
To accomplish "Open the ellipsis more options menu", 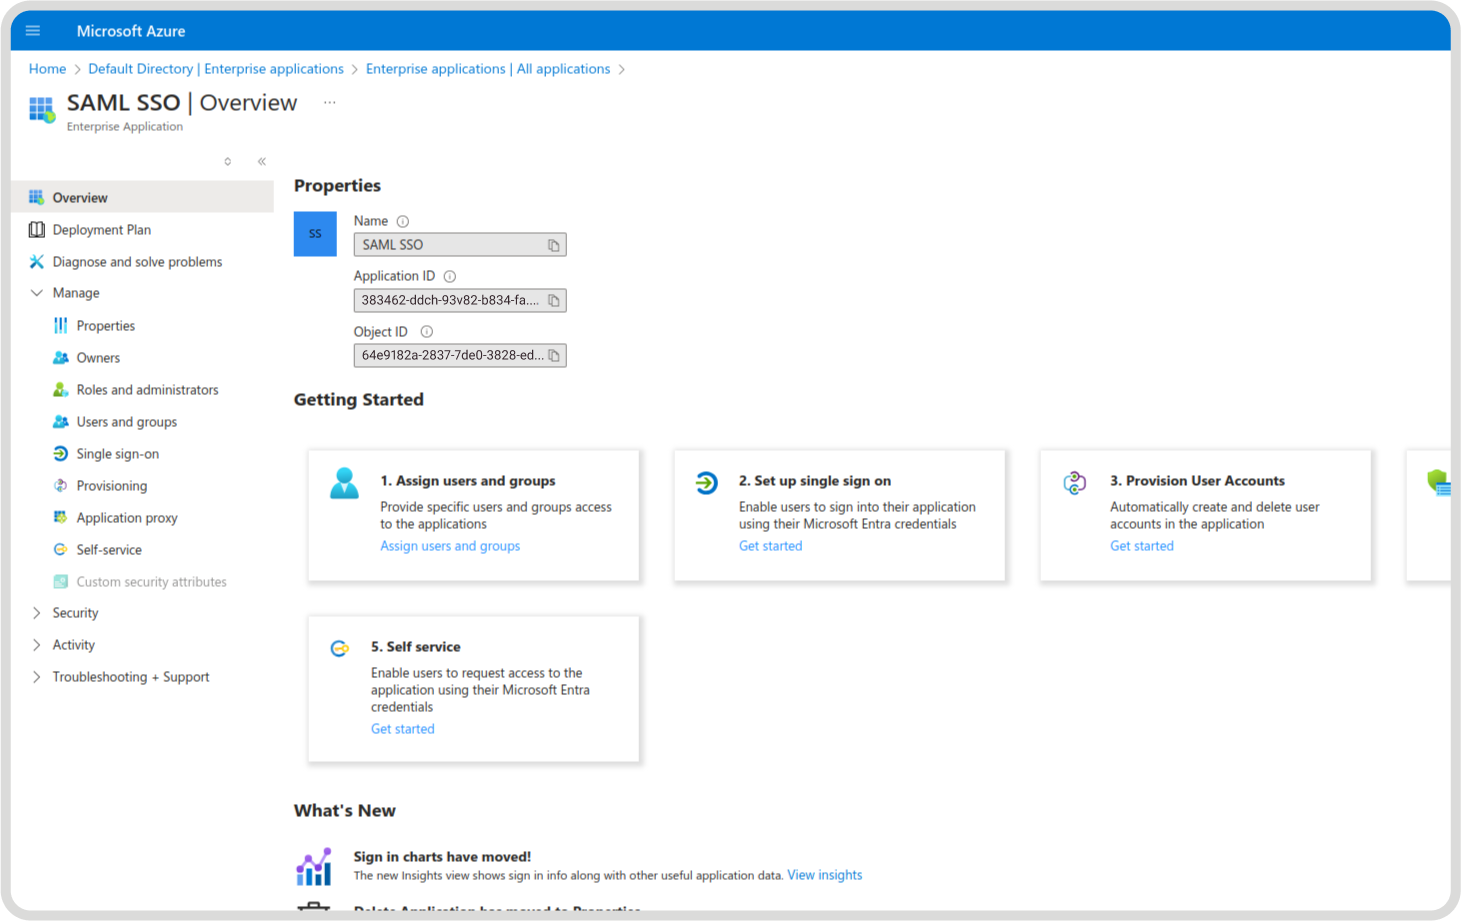I will 330,103.
